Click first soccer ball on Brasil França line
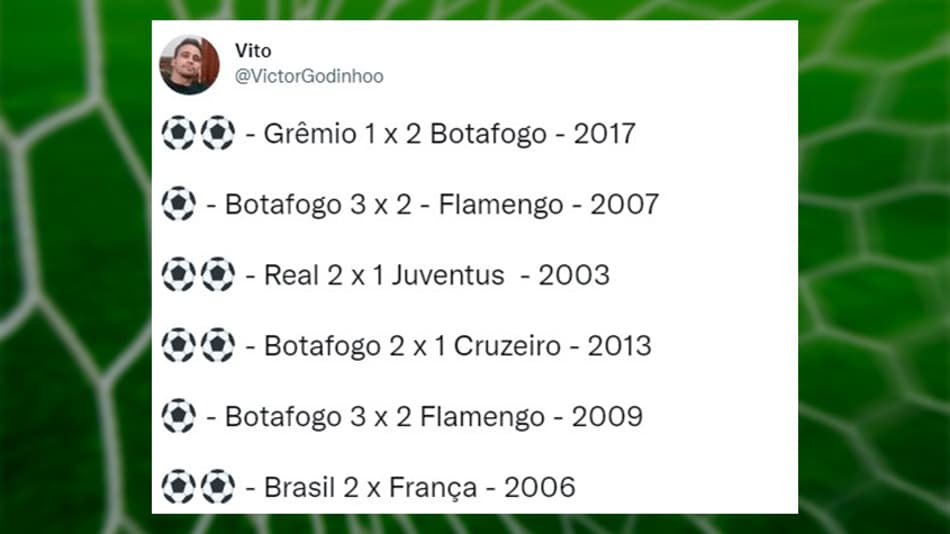Viewport: 950px width, 534px height. click(179, 487)
